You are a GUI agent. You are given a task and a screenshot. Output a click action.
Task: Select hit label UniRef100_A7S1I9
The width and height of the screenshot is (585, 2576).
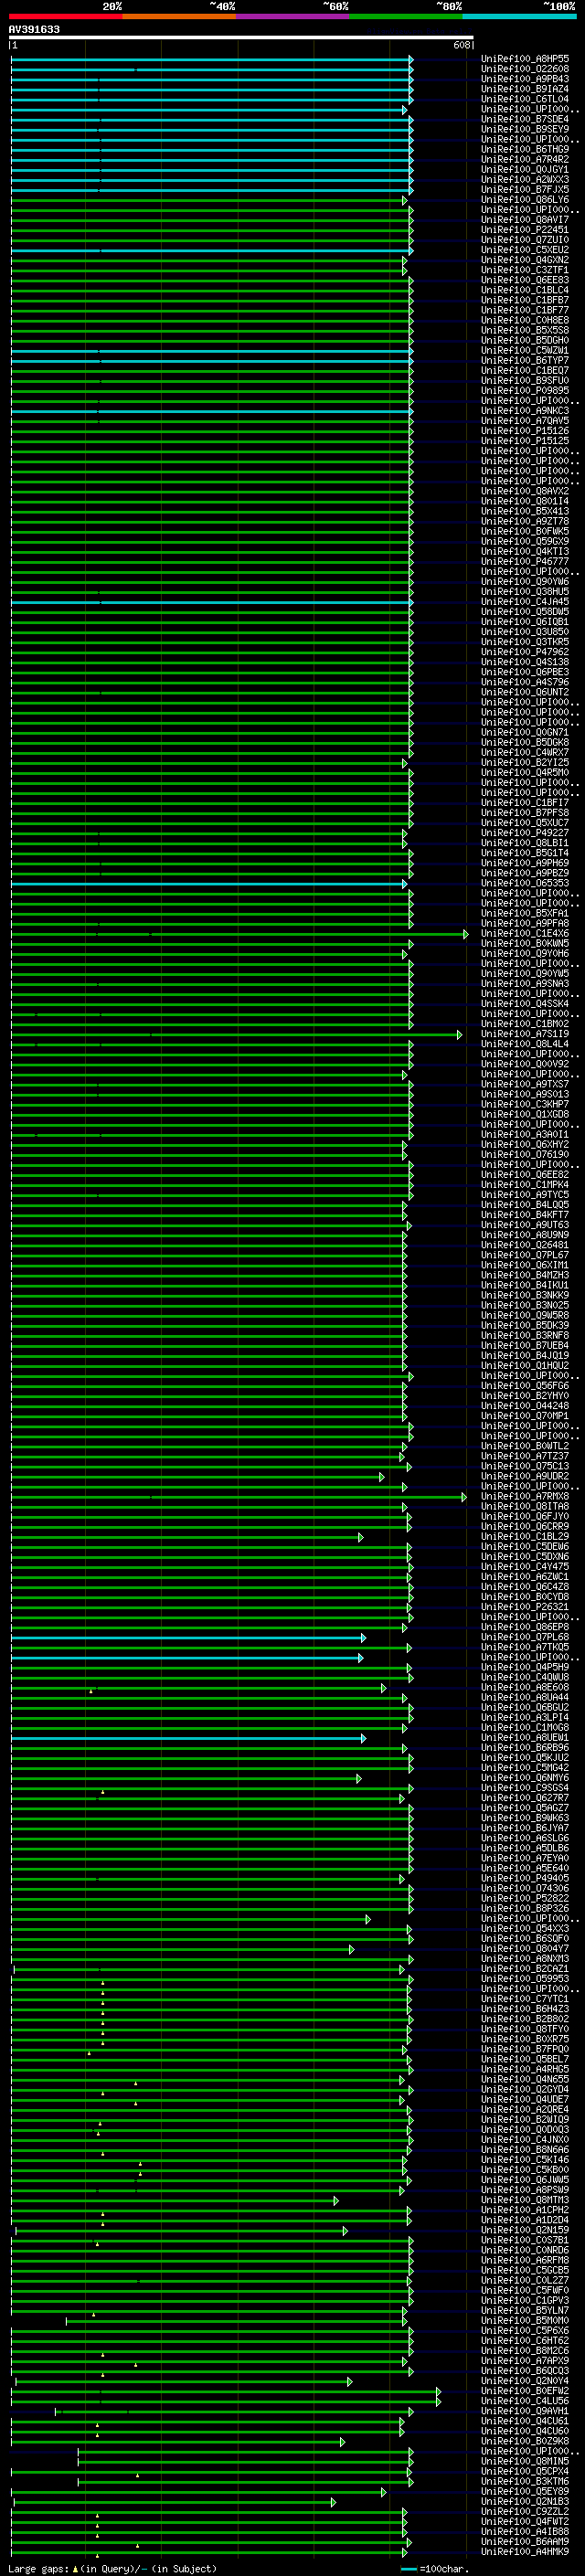(525, 1034)
